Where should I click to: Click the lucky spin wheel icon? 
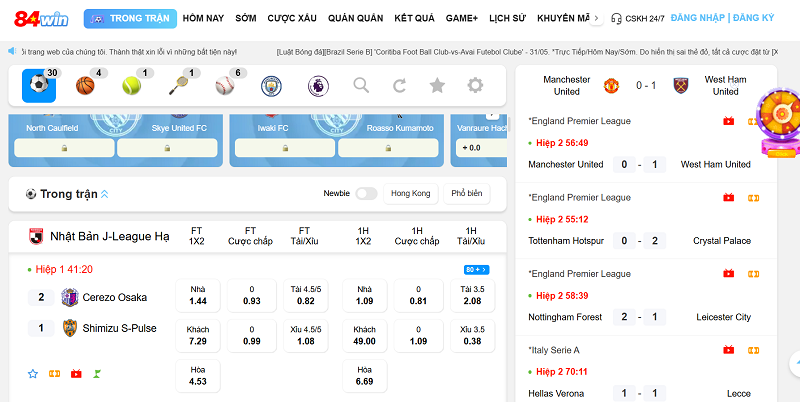tap(779, 122)
